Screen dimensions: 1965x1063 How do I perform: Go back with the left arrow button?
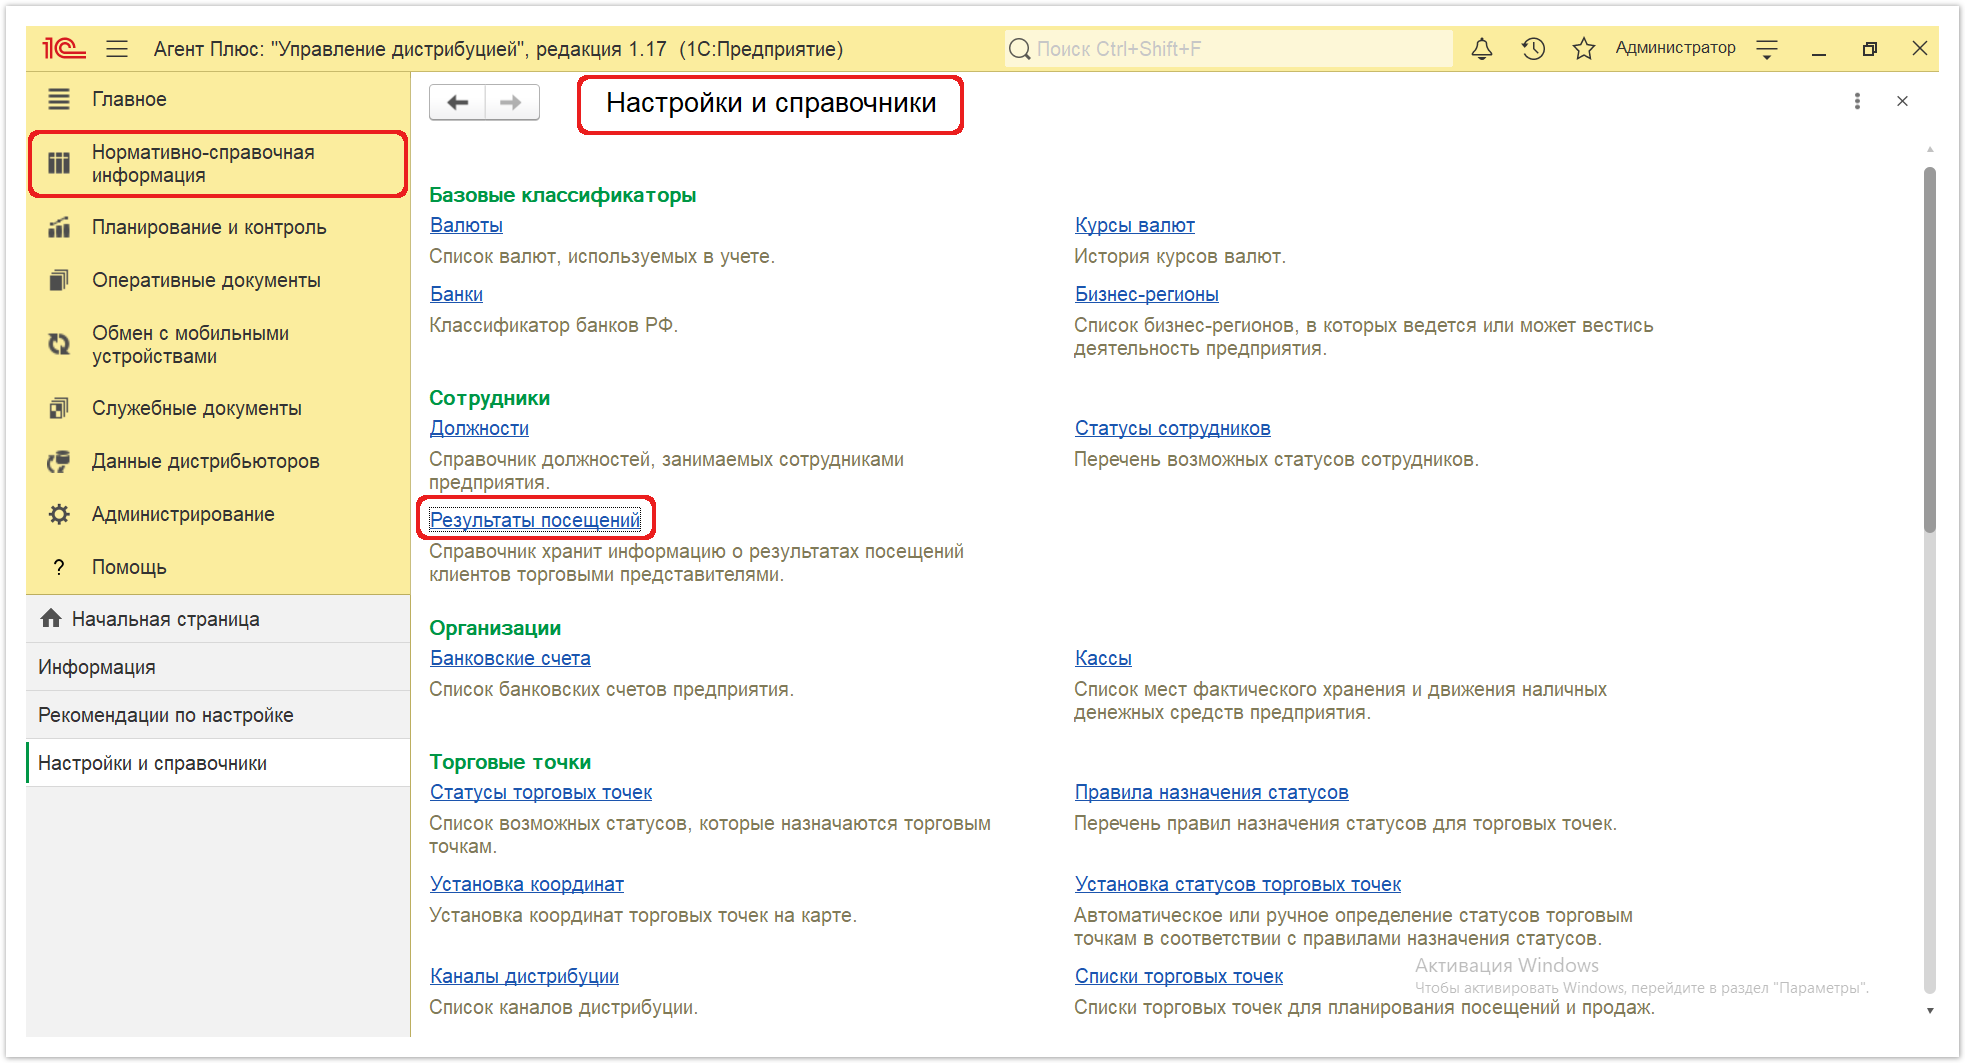point(457,102)
